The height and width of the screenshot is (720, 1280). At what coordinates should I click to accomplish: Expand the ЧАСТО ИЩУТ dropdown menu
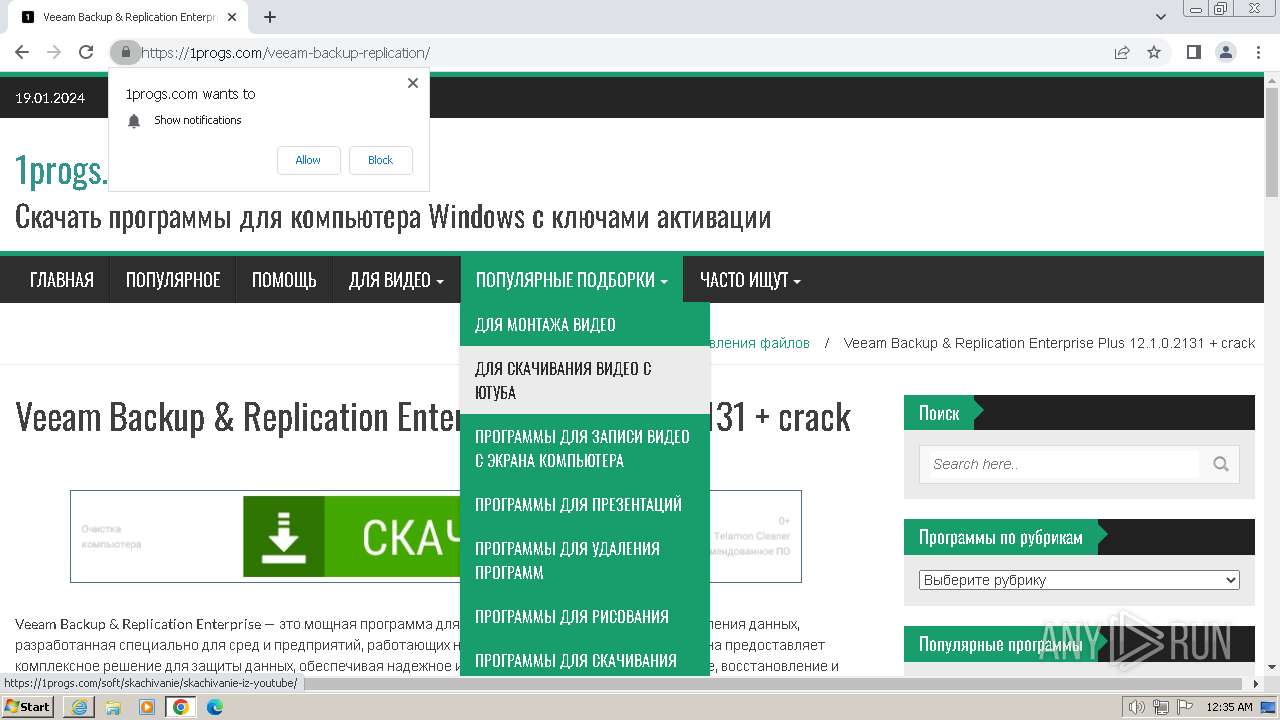click(750, 280)
